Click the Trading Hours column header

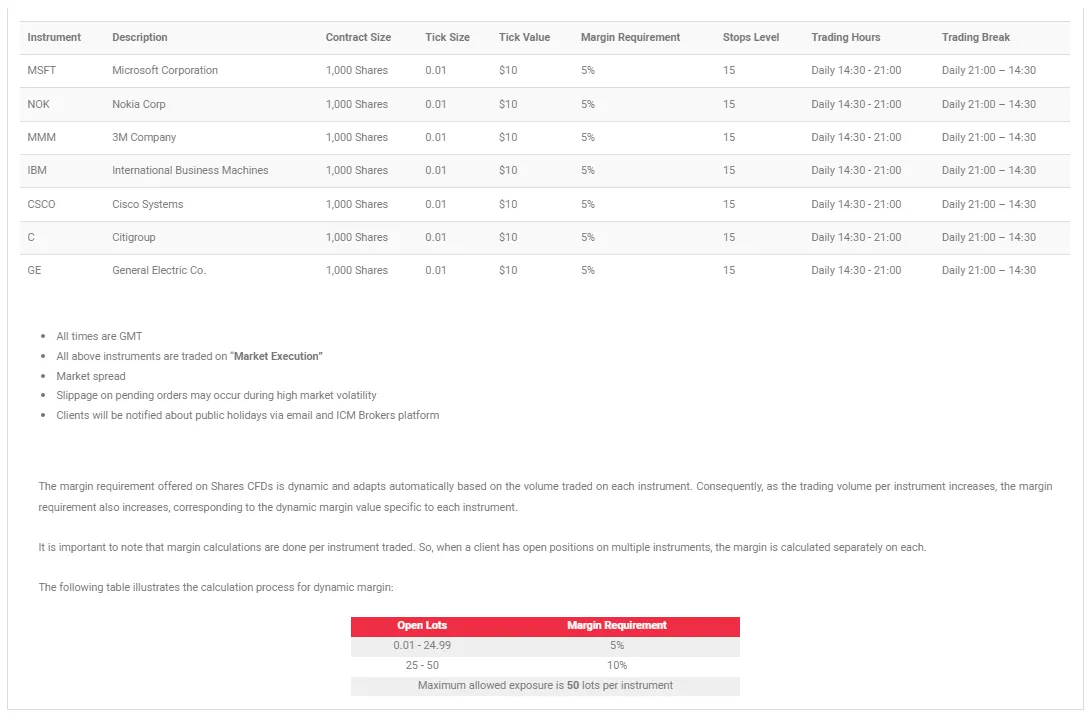point(845,37)
